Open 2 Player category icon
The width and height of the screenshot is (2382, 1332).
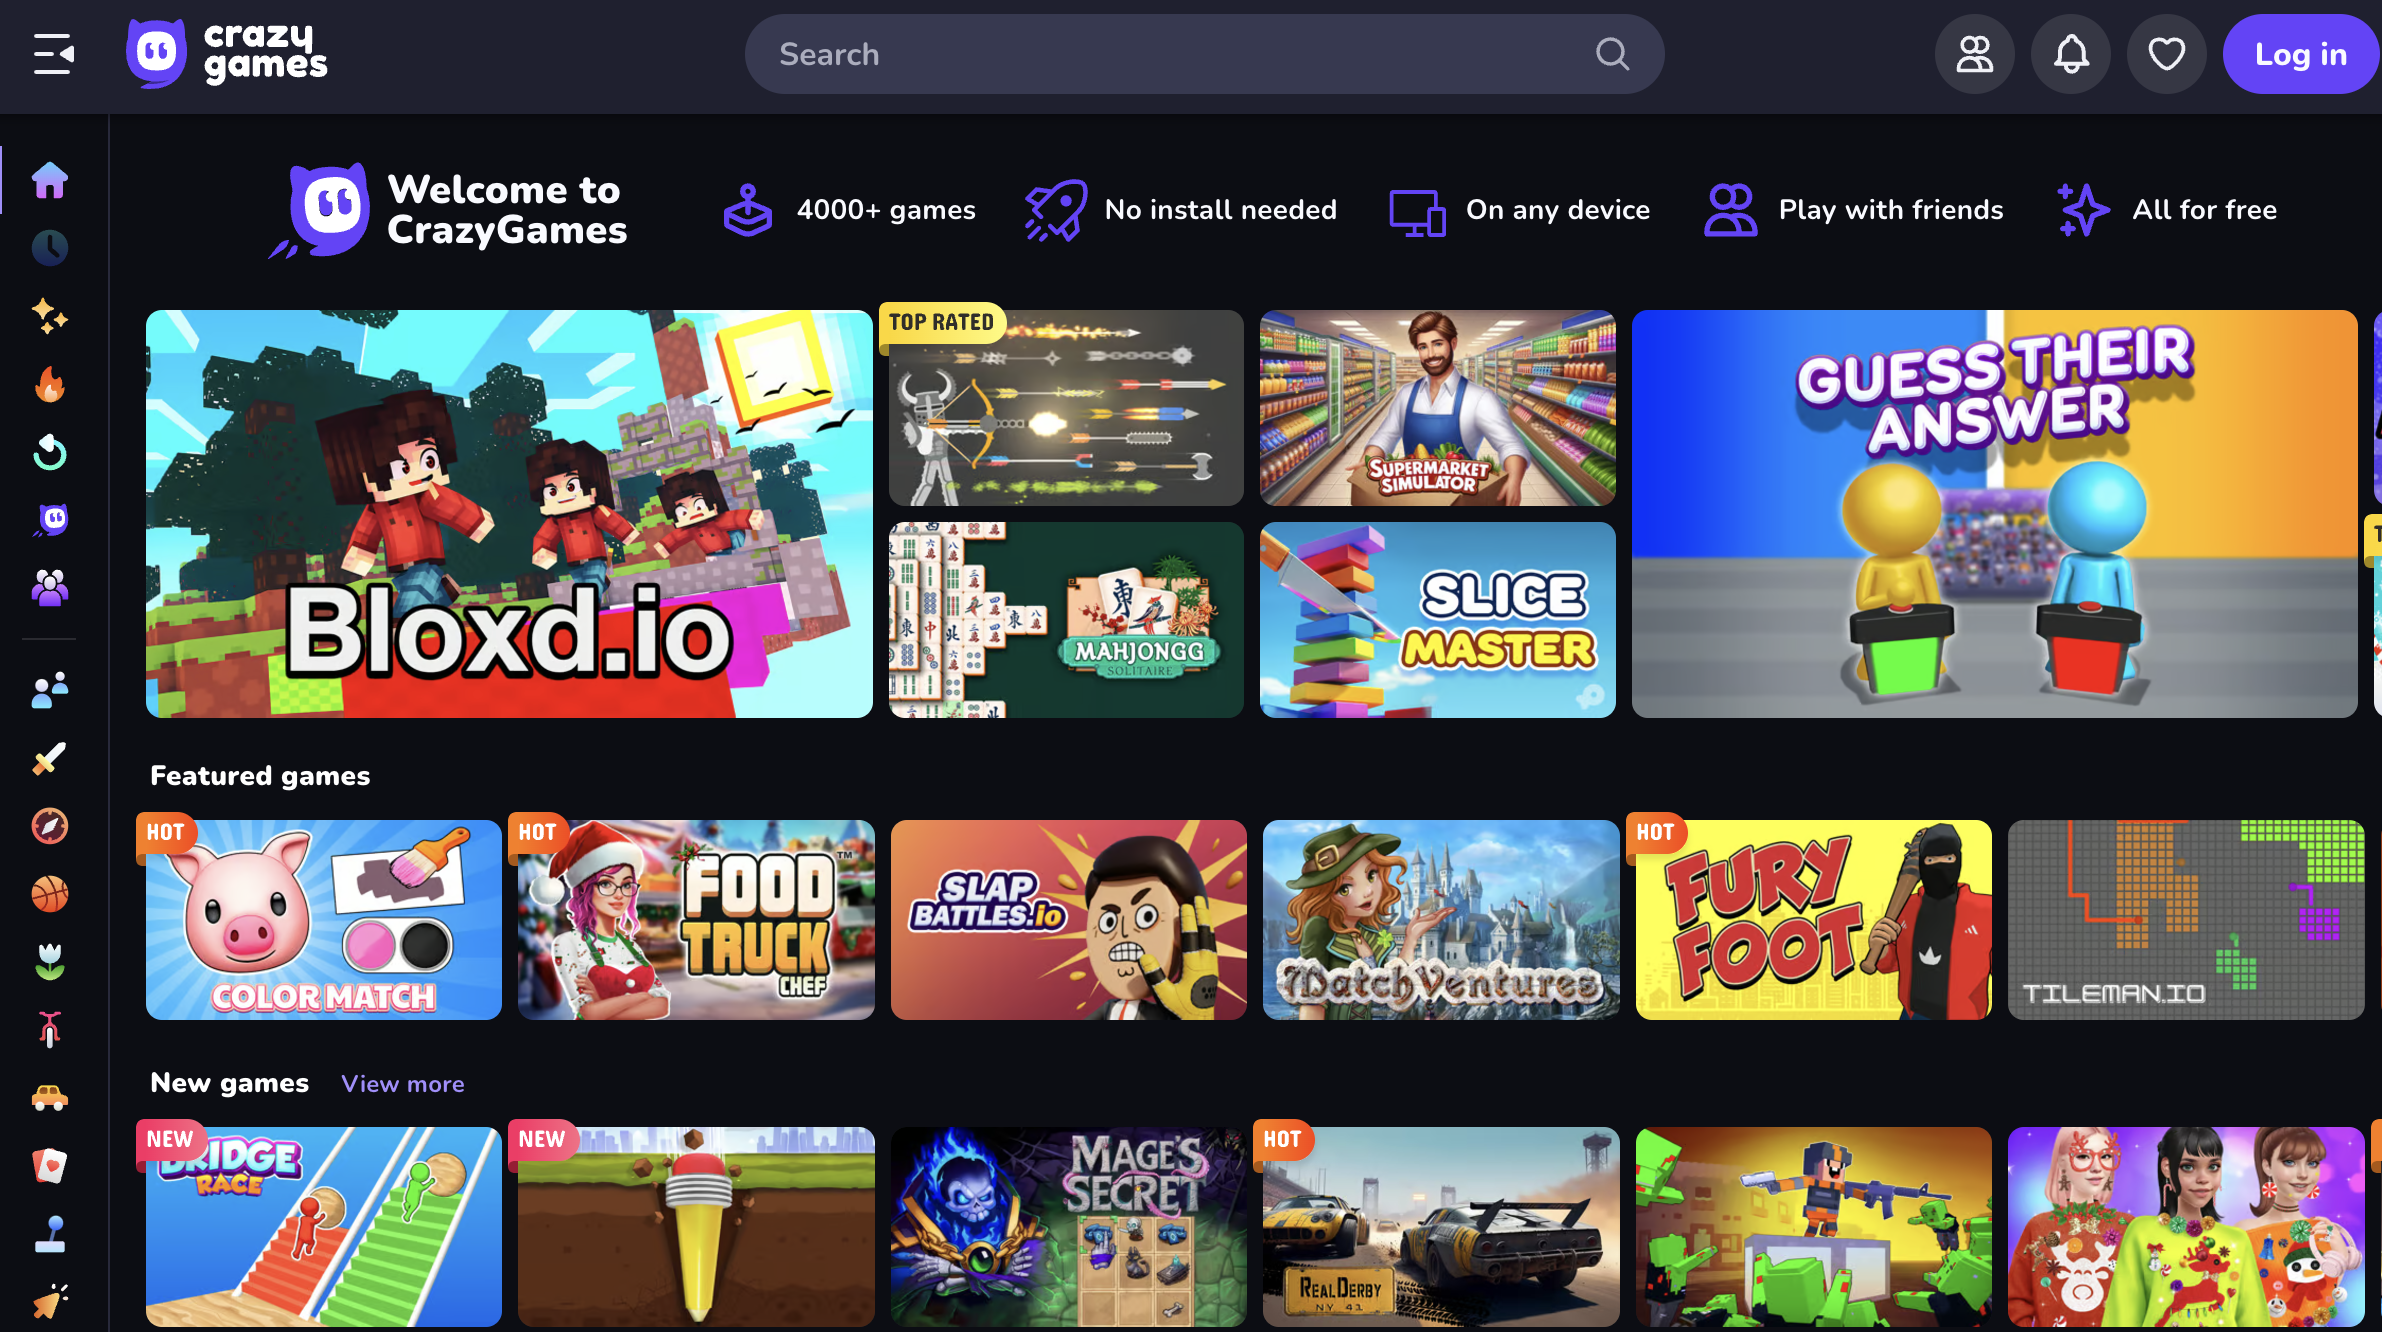tap(50, 690)
